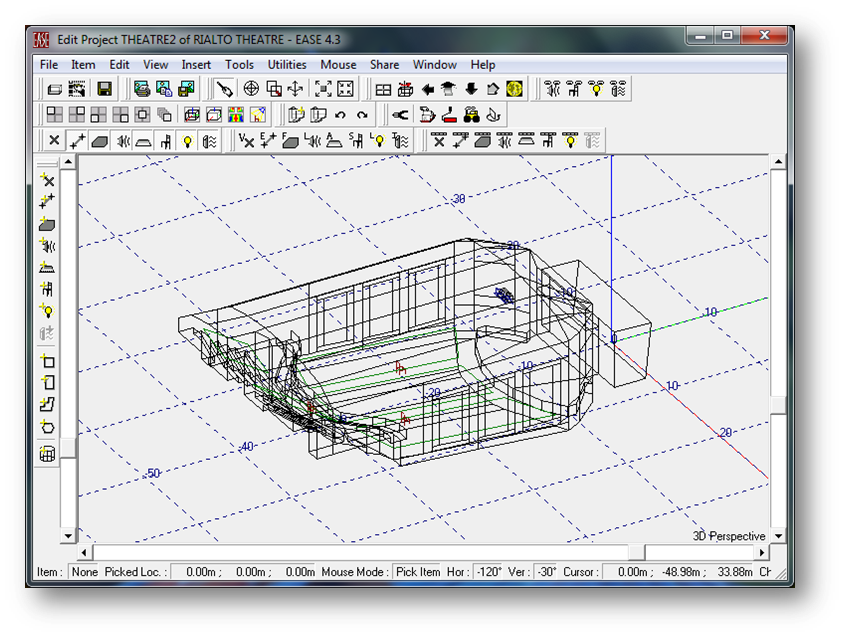
Task: Click the black down arrow toolbar icon
Action: [471, 89]
